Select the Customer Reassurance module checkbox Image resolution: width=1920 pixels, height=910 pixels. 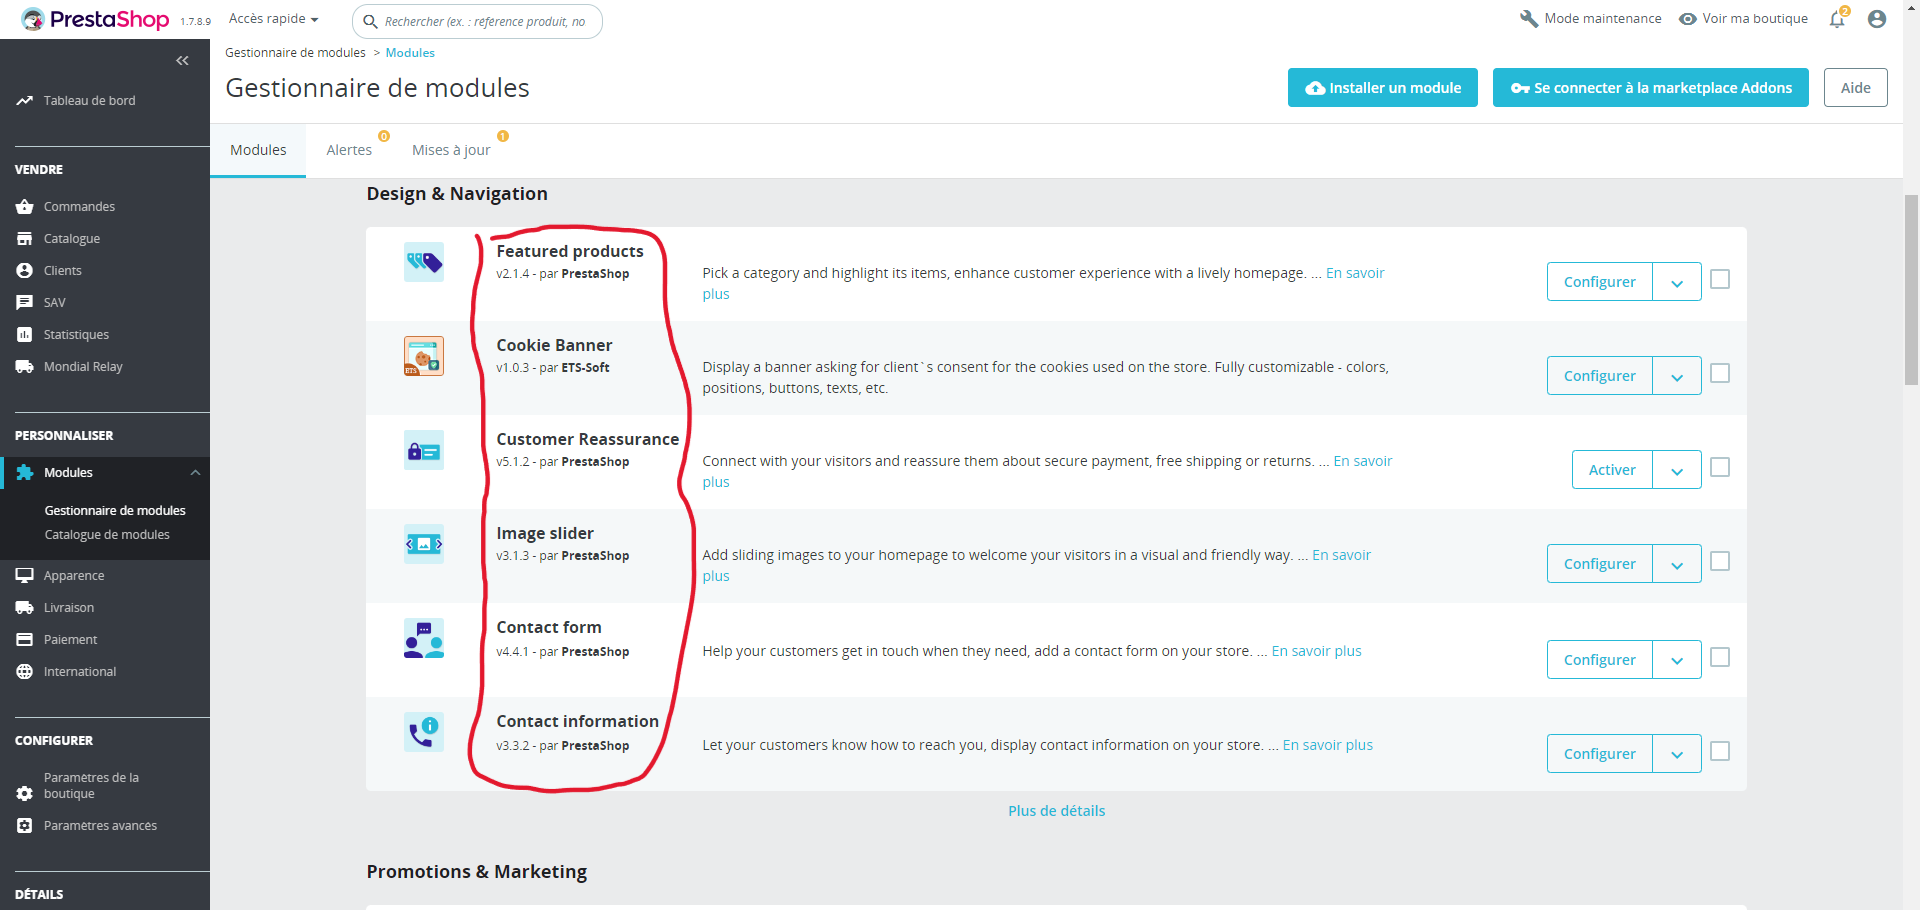pos(1720,467)
